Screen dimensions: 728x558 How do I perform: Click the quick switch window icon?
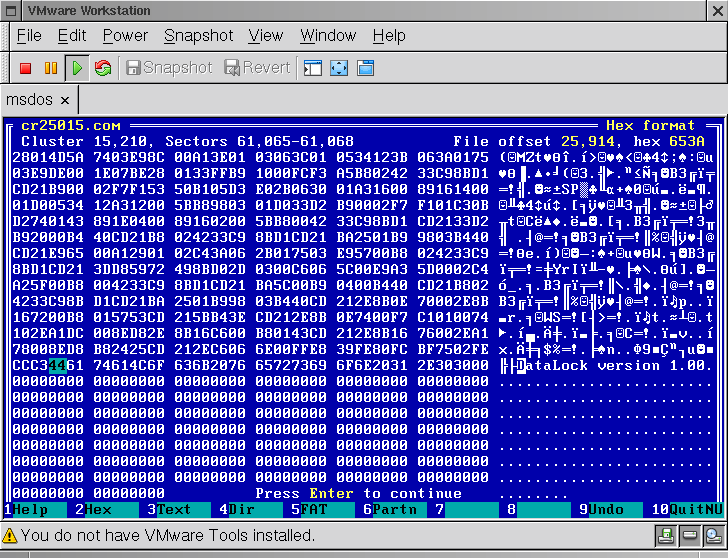click(365, 68)
